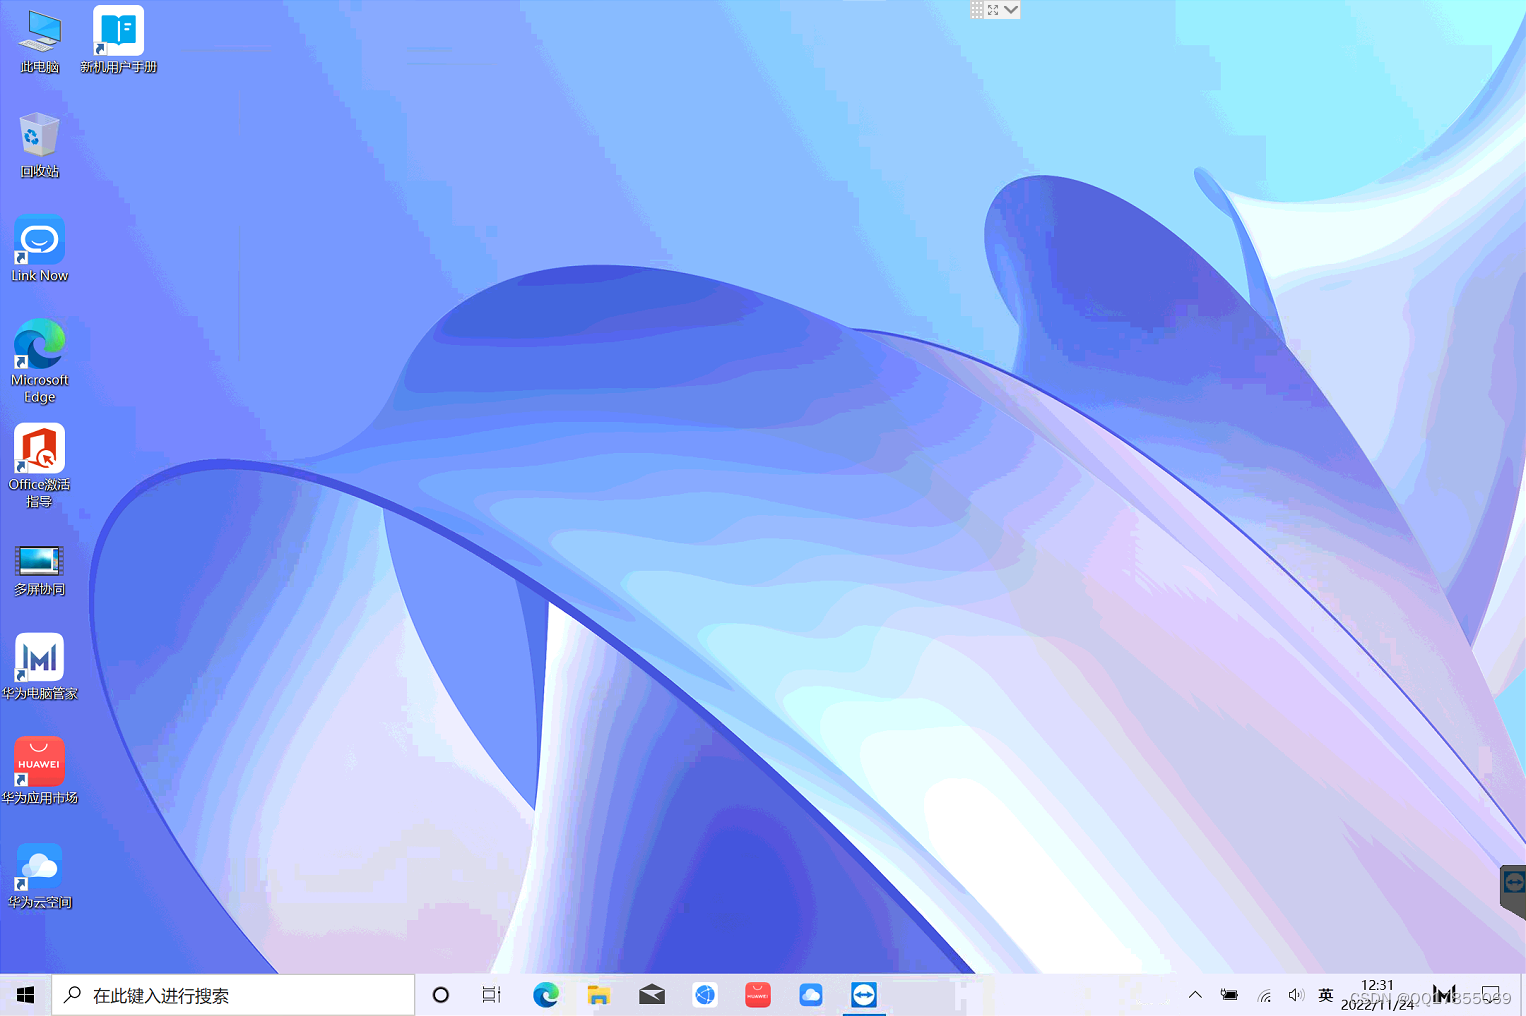Toggle full screen in remote toolbar
The width and height of the screenshot is (1526, 1016).
pos(993,9)
